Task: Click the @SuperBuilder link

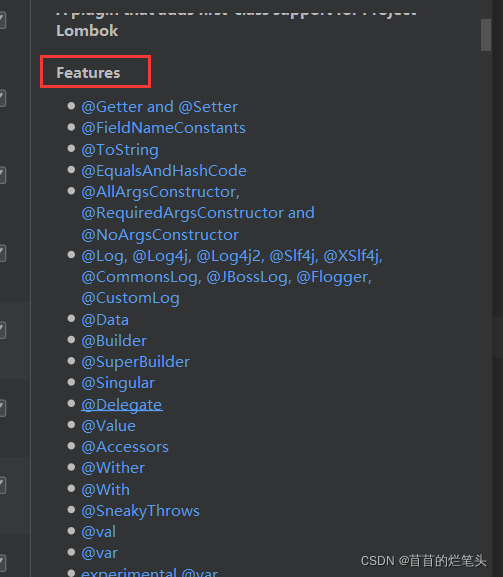Action: (x=135, y=362)
